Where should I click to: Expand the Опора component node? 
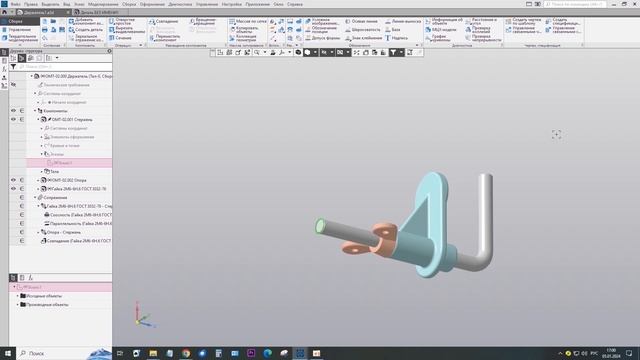point(39,180)
